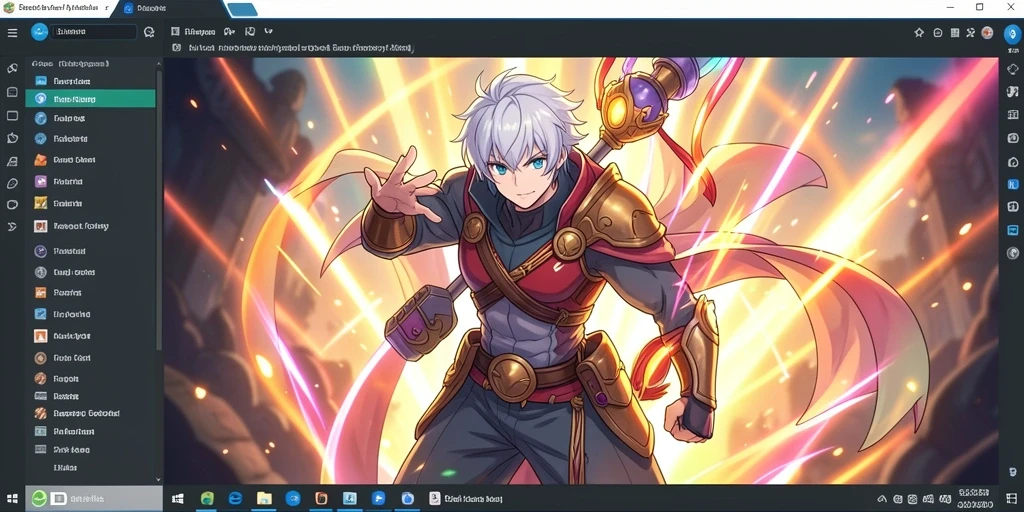Viewport: 1024px width, 512px height.
Task: Open the sidebar item with the purple square icon
Action: point(40,182)
